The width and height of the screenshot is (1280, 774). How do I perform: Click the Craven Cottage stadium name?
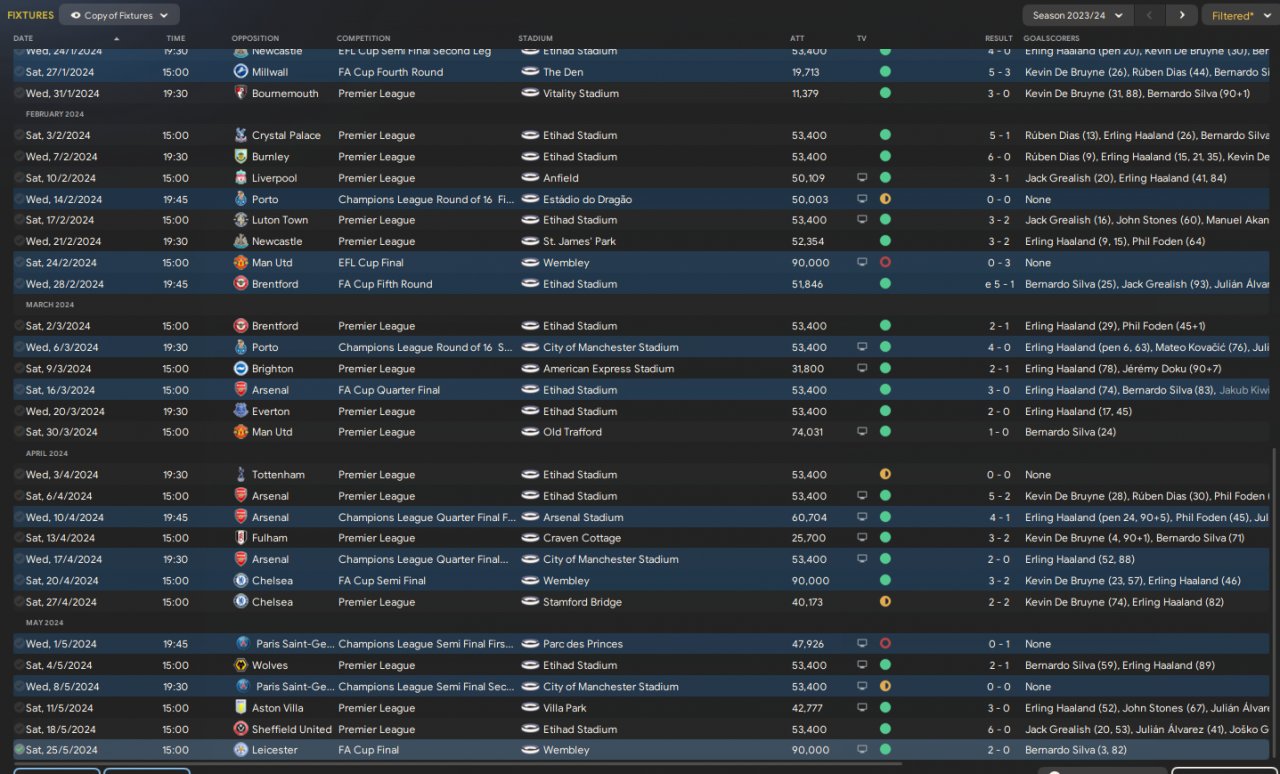[582, 538]
